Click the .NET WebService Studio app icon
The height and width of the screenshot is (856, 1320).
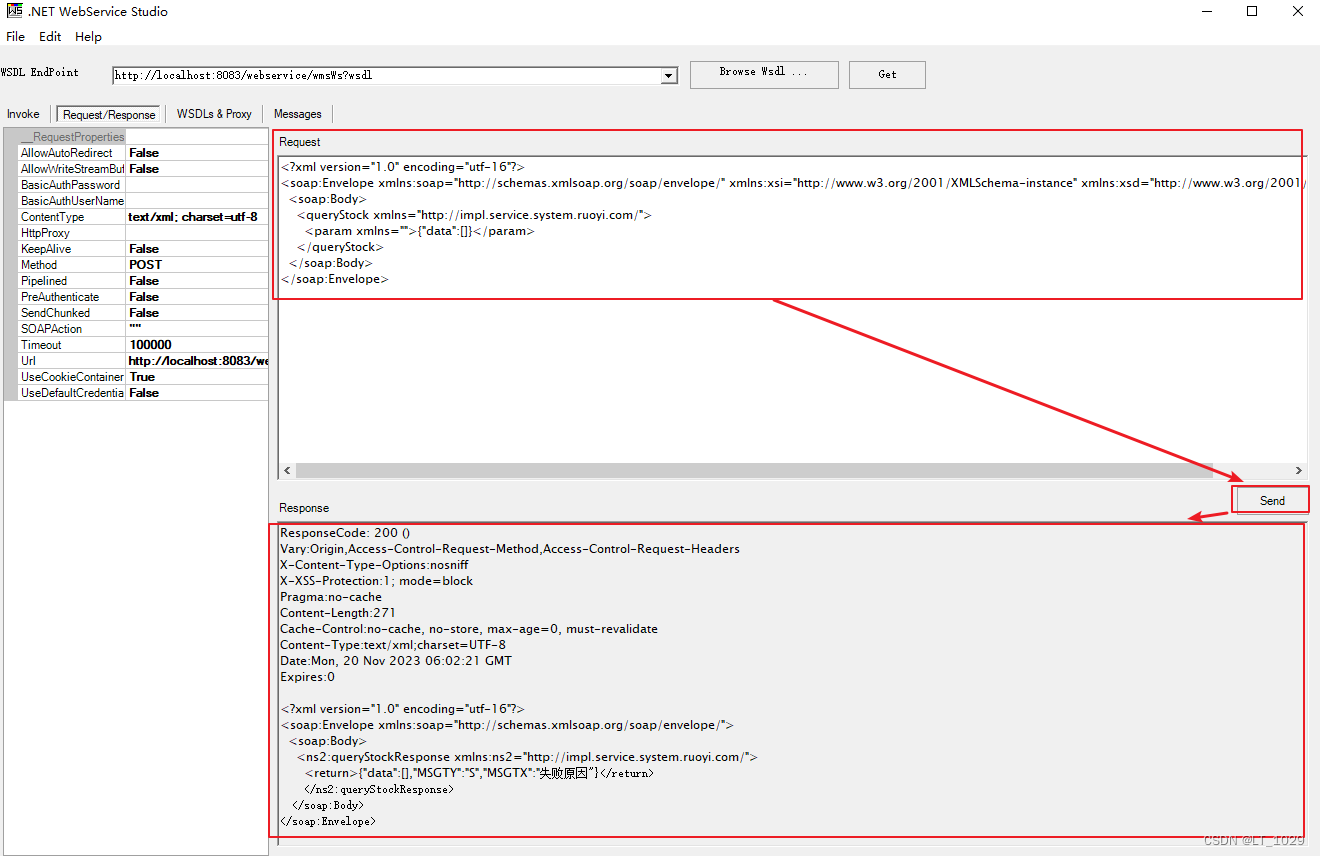[x=14, y=11]
